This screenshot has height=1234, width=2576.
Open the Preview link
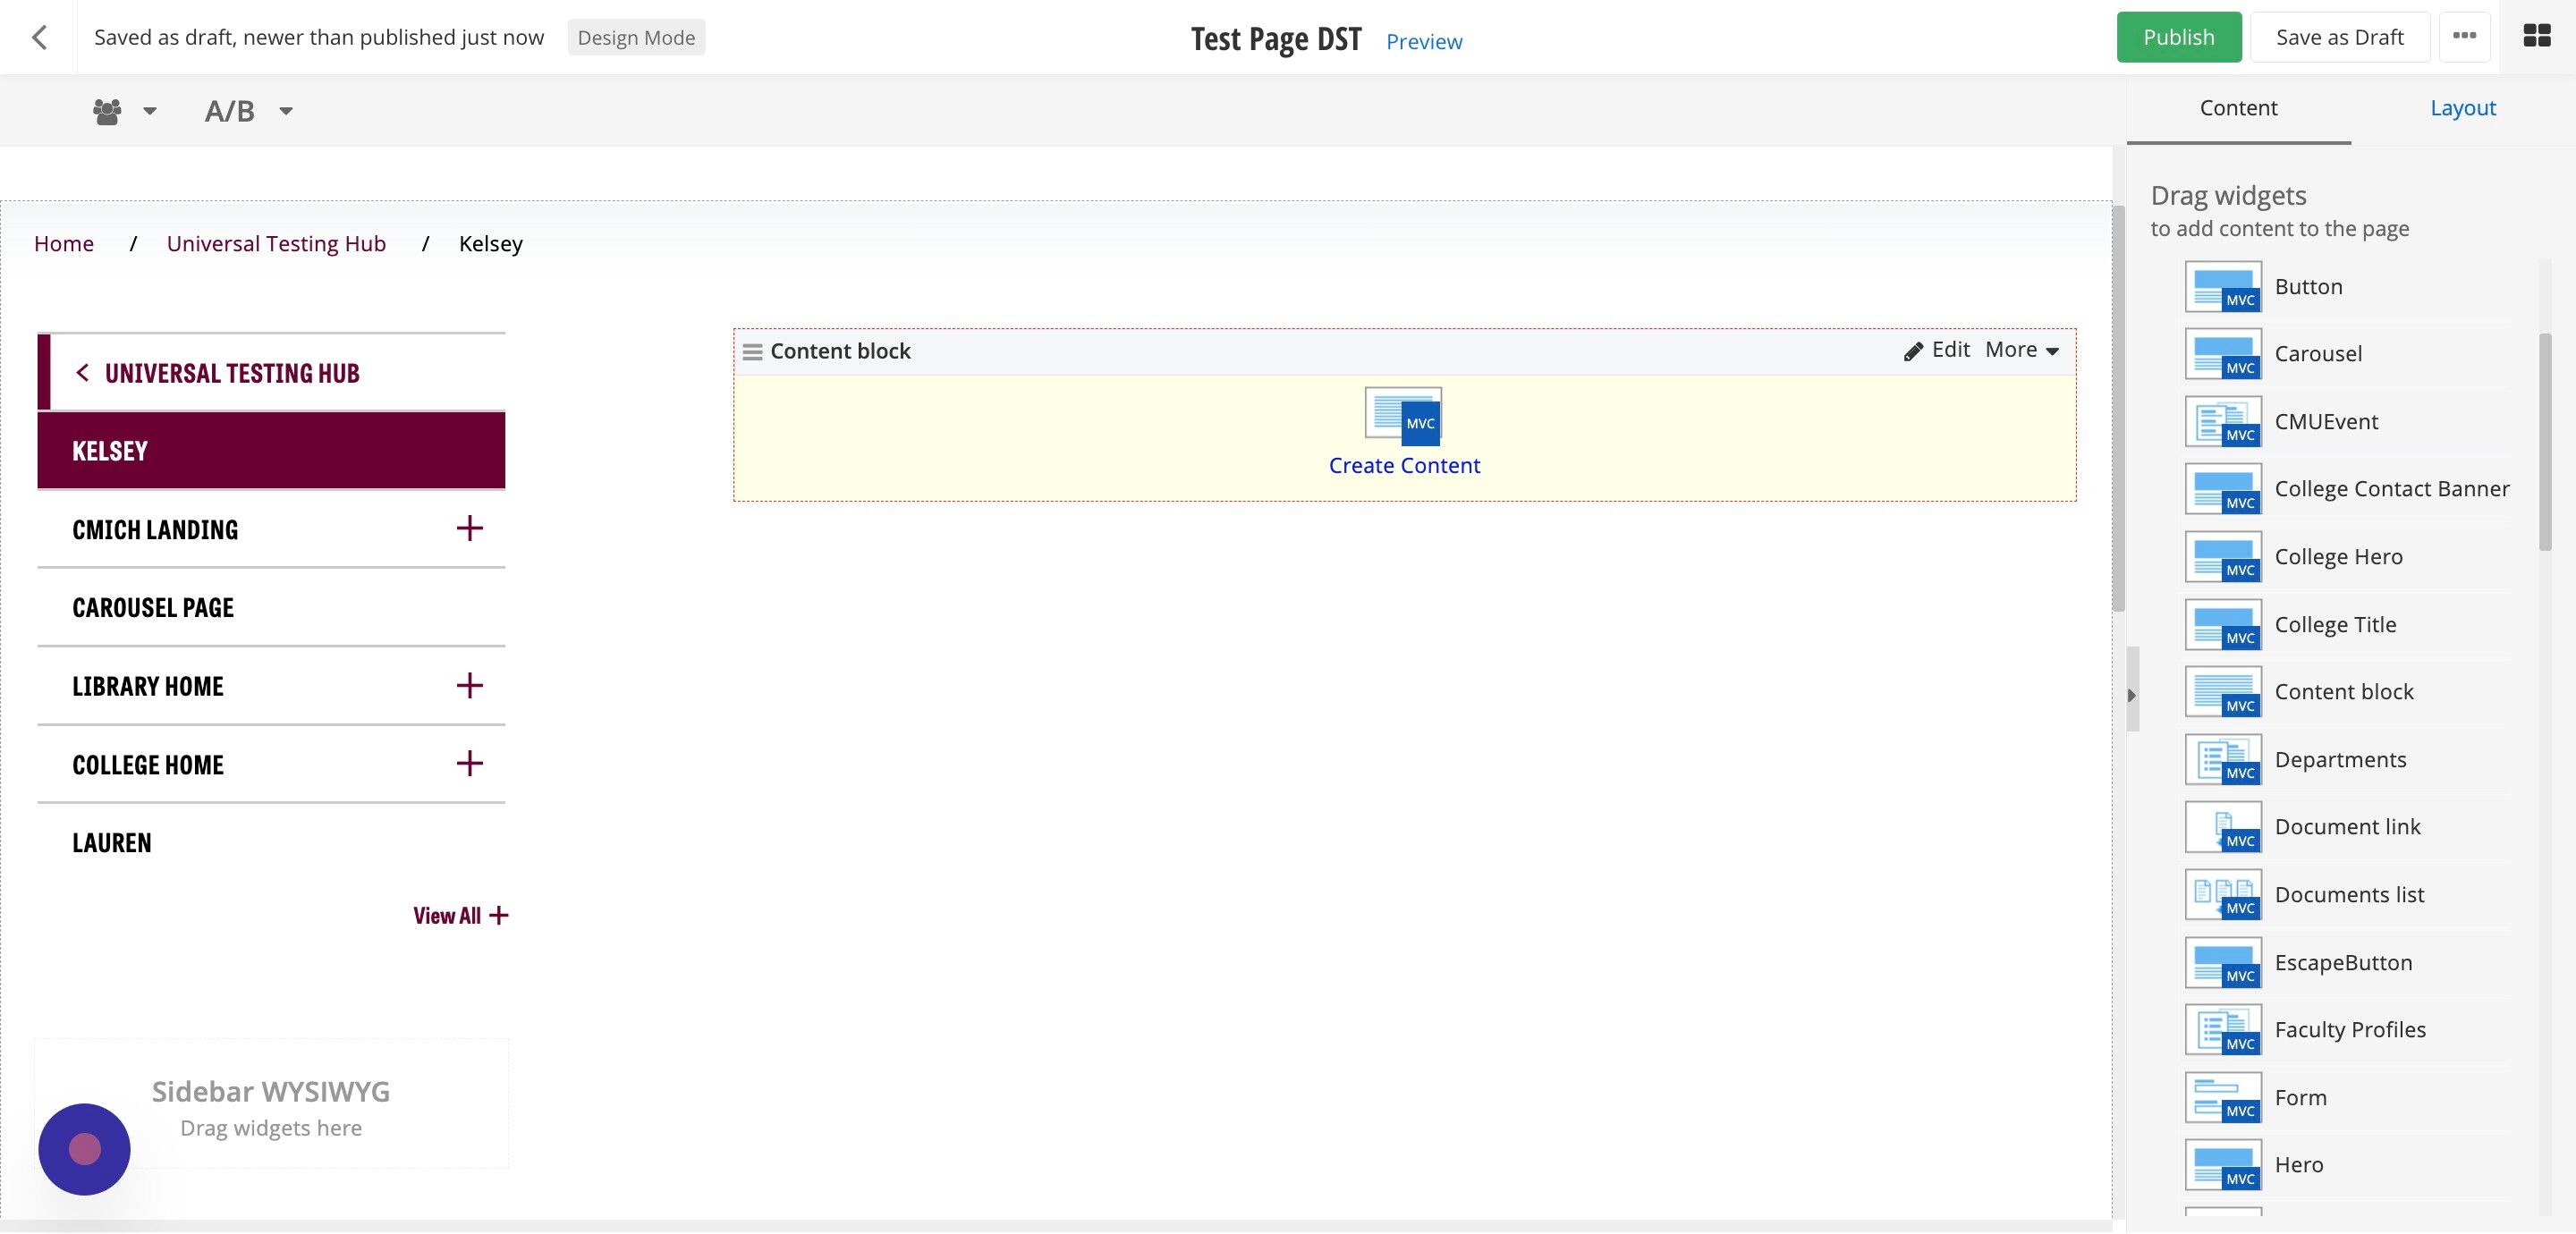point(1423,41)
